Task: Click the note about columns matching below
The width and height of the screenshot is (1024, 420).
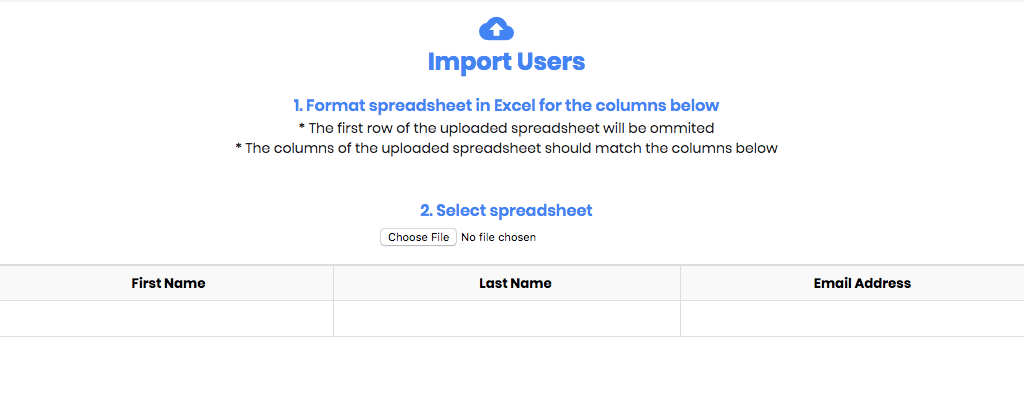Action: tap(506, 148)
